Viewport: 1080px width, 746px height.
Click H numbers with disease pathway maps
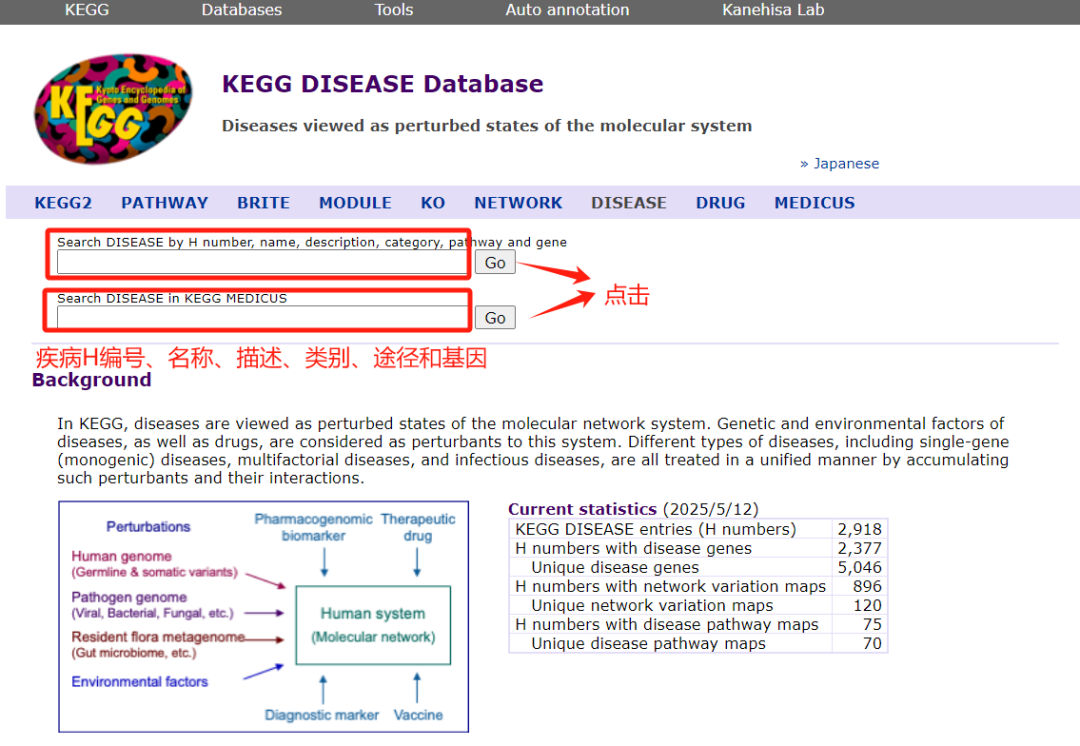point(667,624)
